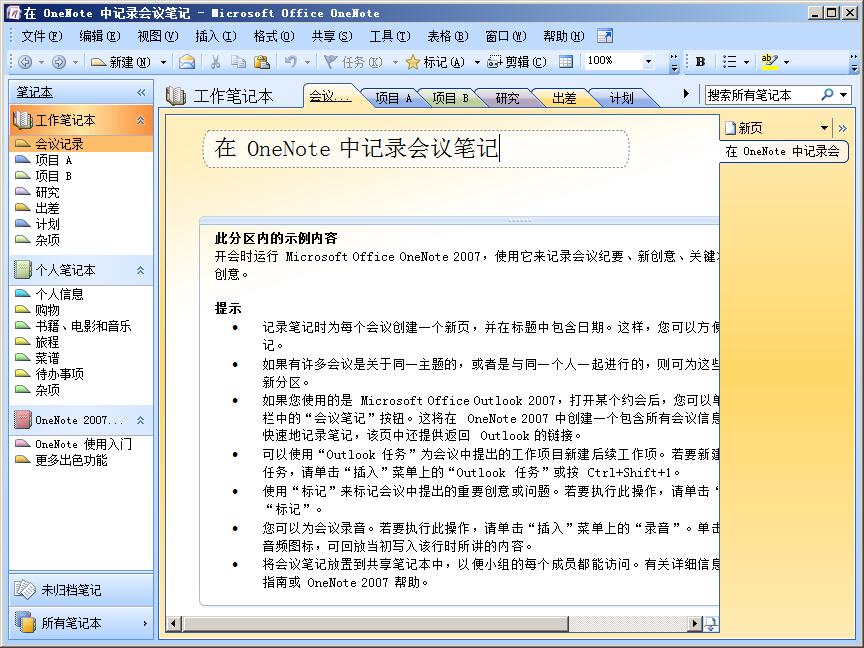The height and width of the screenshot is (648, 864).
Task: Click the 所有笔记本 notebooks icon
Action: tap(25, 623)
